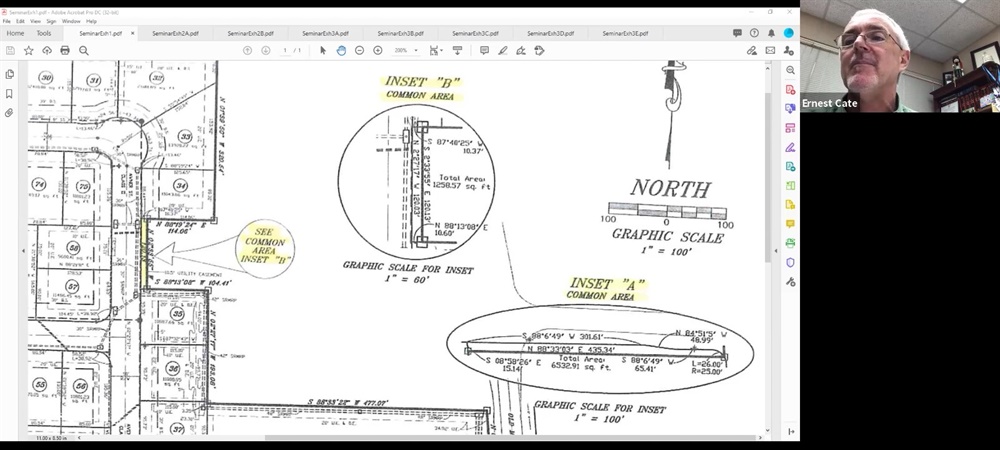
Task: Click the page number input field
Action: pyautogui.click(x=286, y=50)
